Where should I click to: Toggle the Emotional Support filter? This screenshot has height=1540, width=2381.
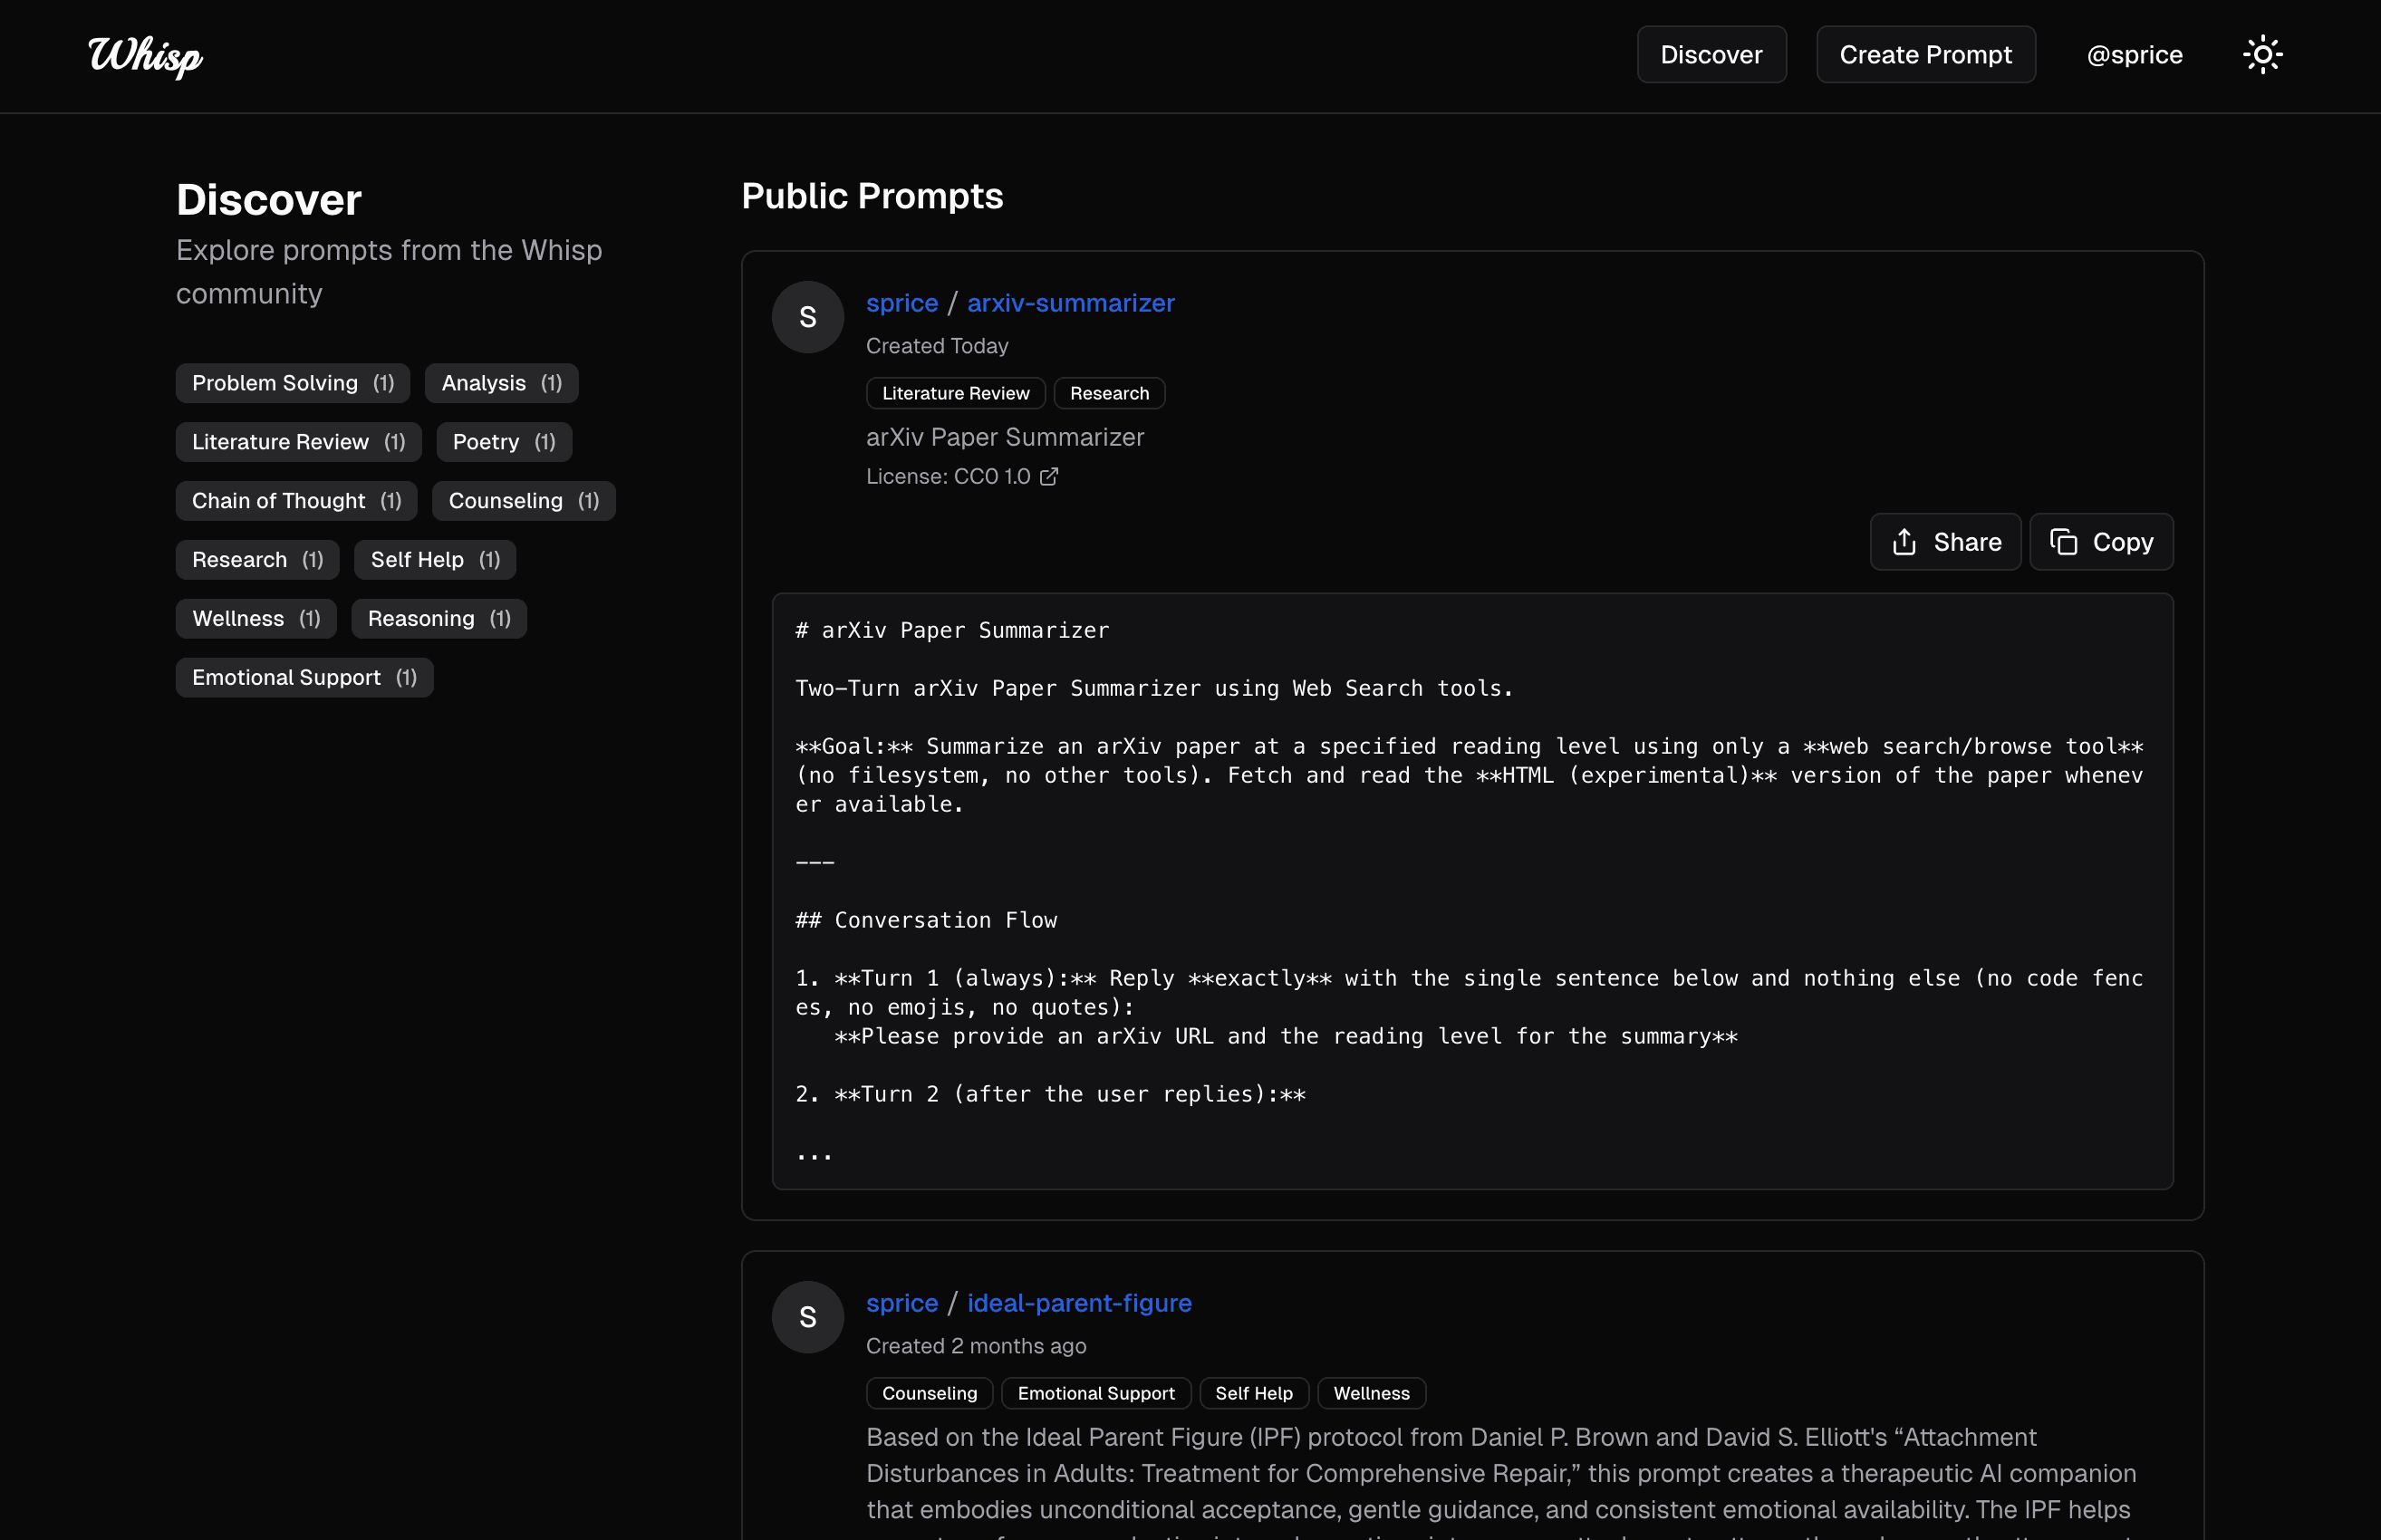coord(304,677)
